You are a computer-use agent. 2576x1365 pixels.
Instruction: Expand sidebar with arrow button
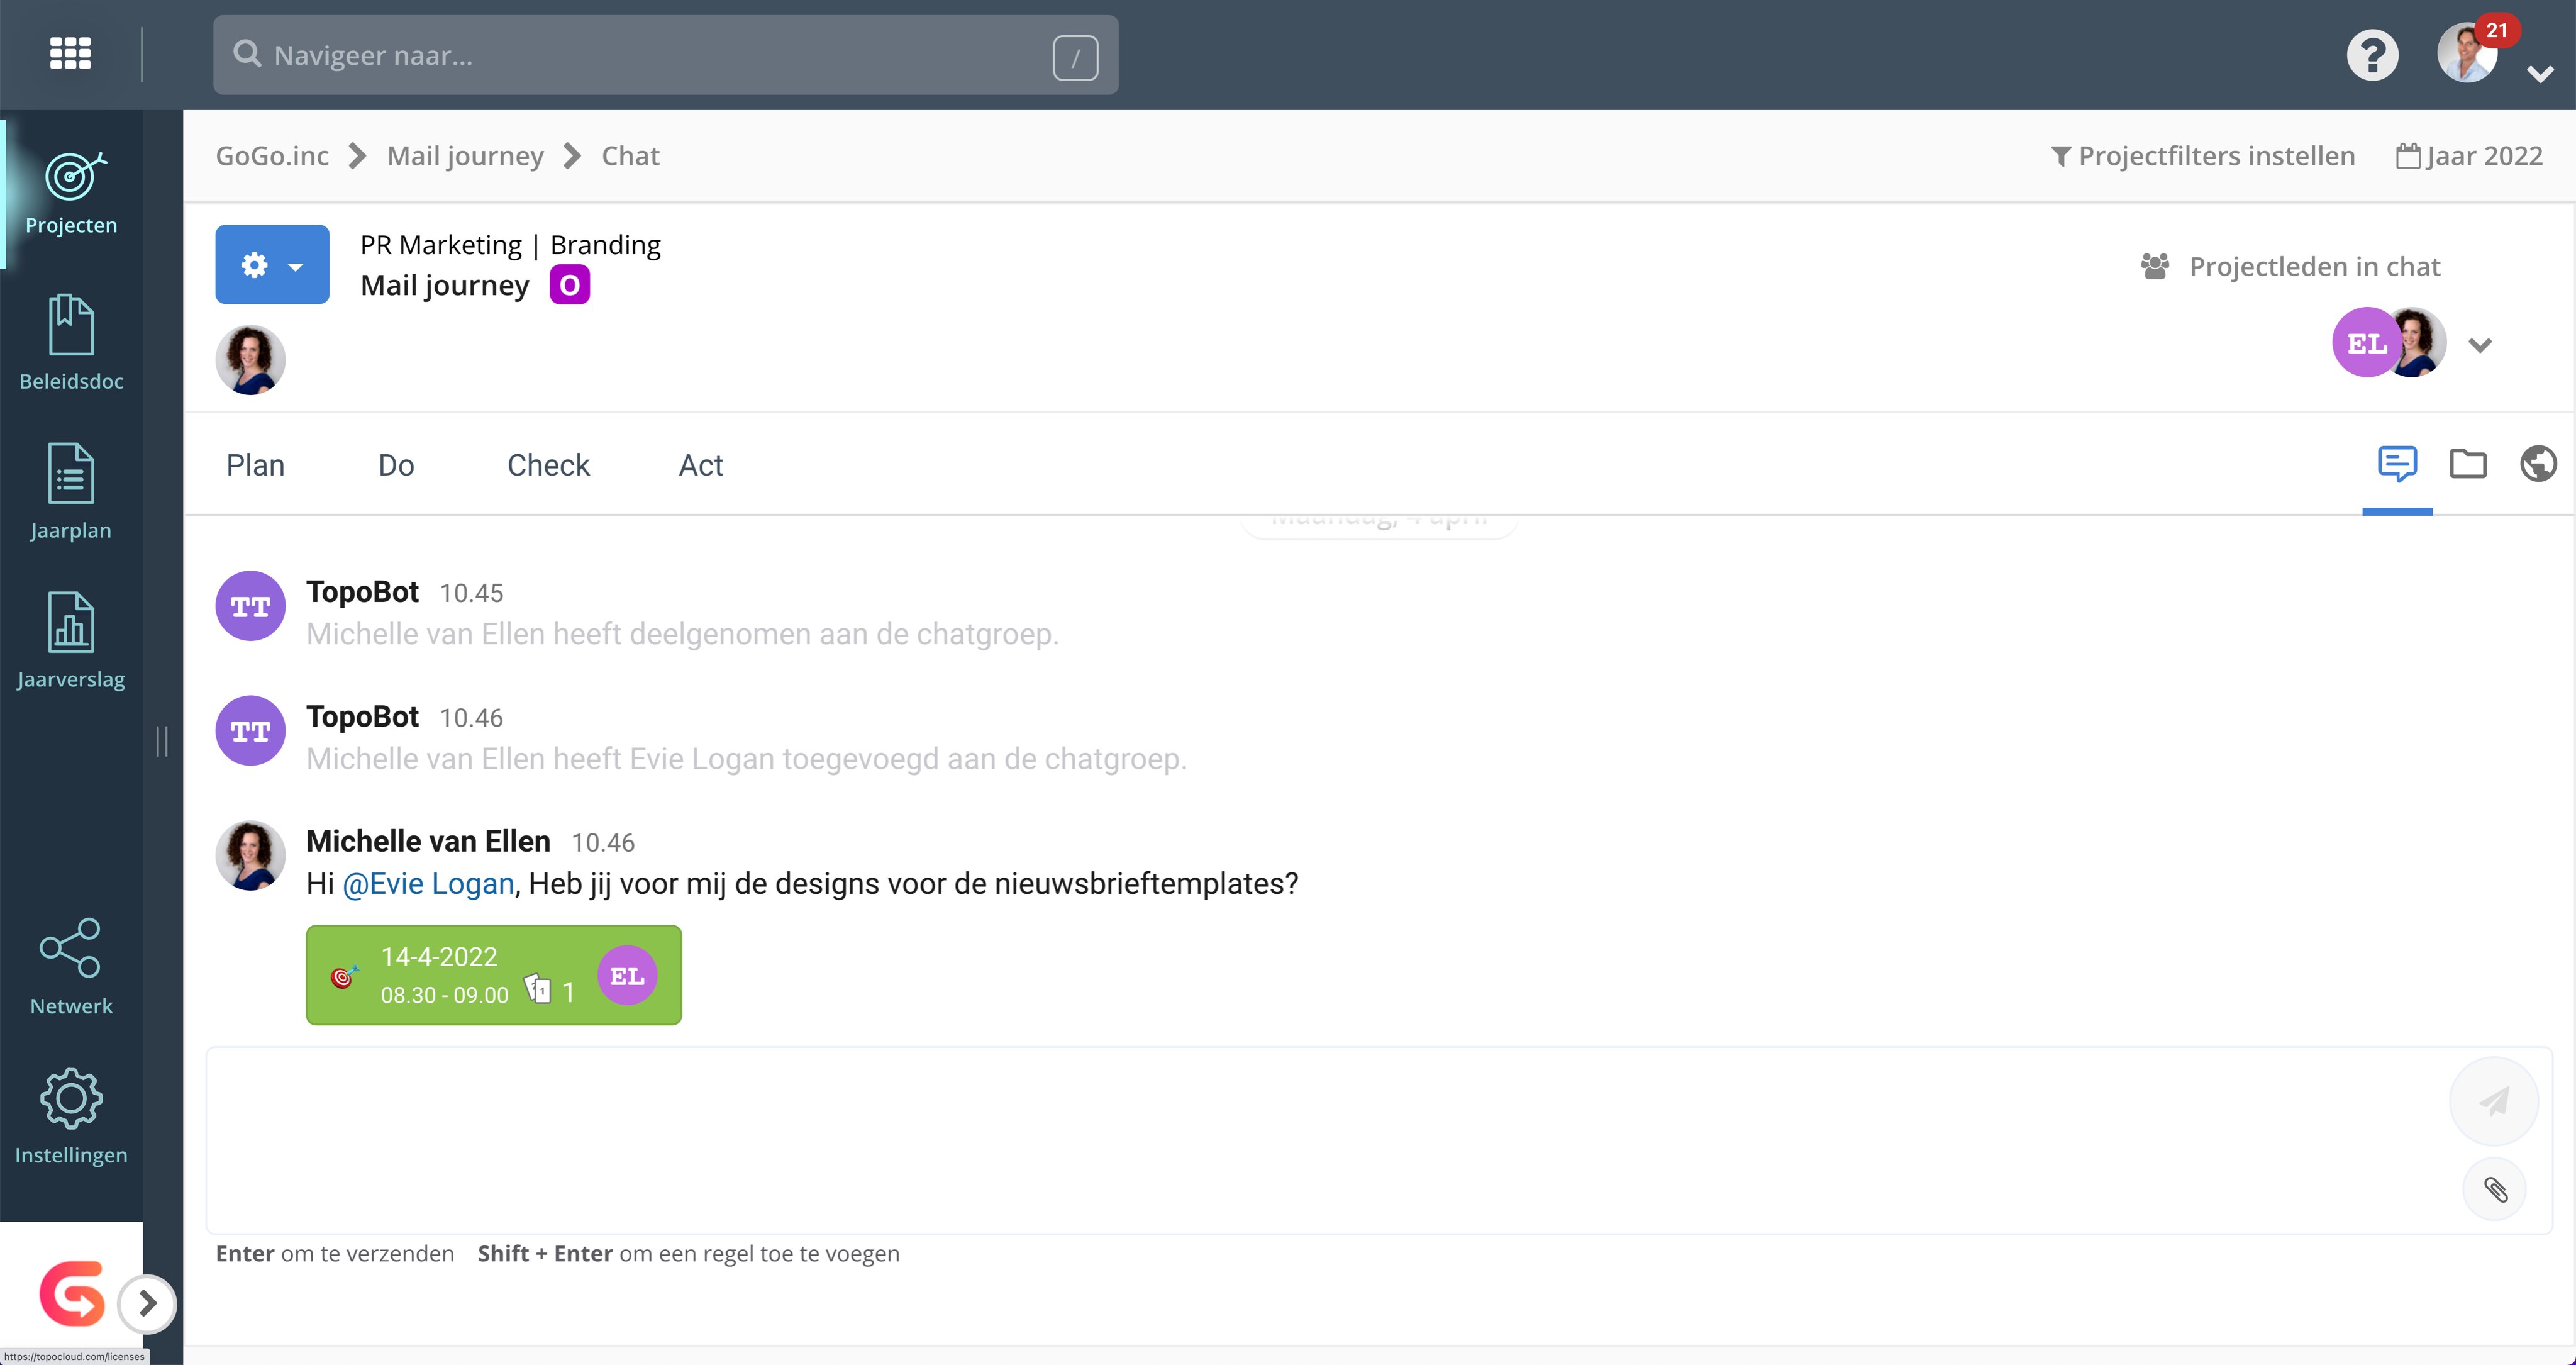tap(147, 1303)
